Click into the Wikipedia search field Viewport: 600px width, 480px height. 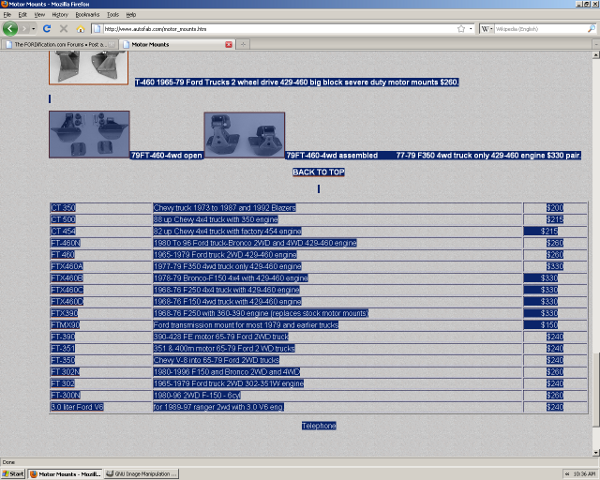(540, 29)
